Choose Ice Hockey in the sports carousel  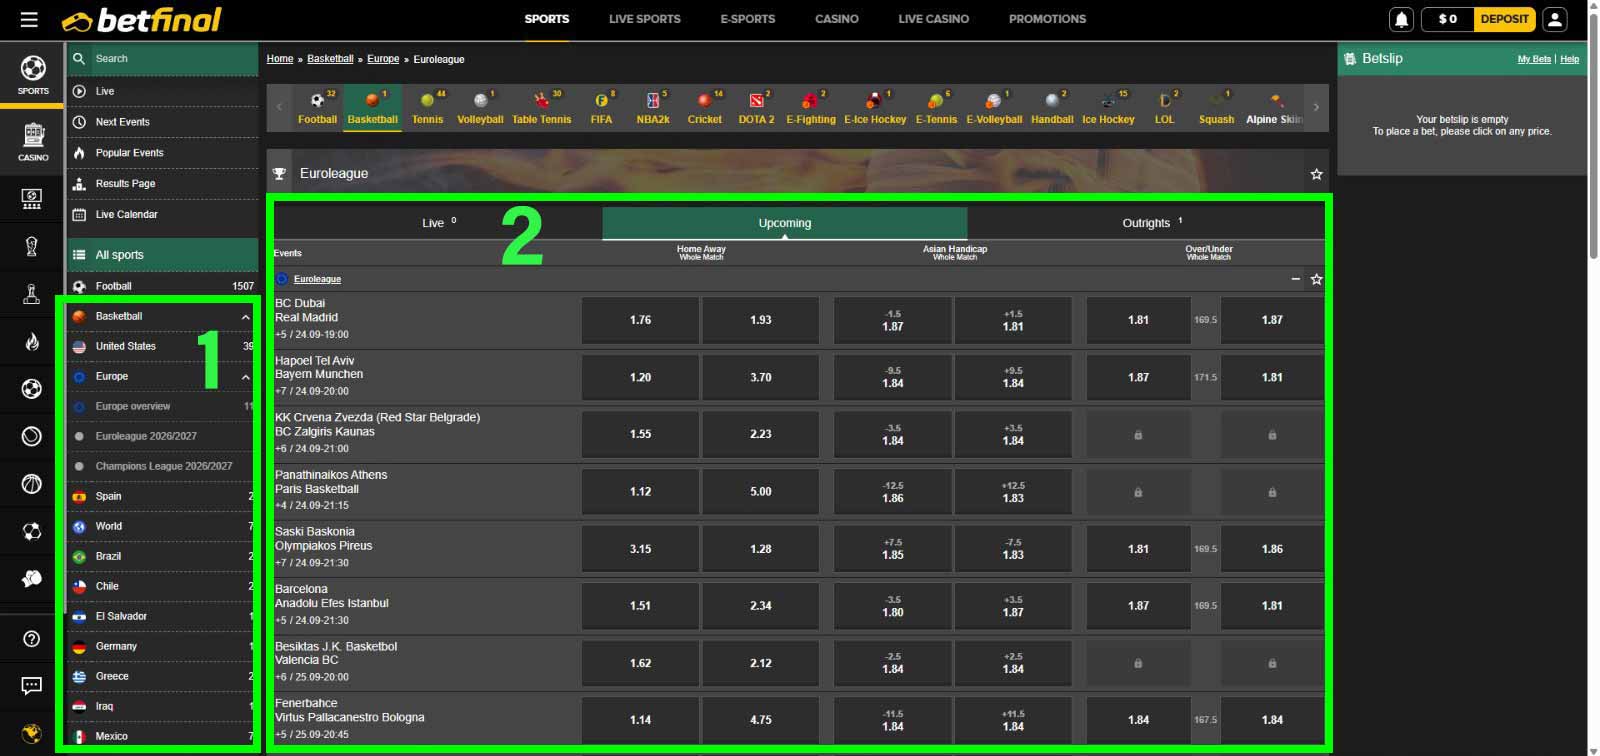pyautogui.click(x=1108, y=108)
